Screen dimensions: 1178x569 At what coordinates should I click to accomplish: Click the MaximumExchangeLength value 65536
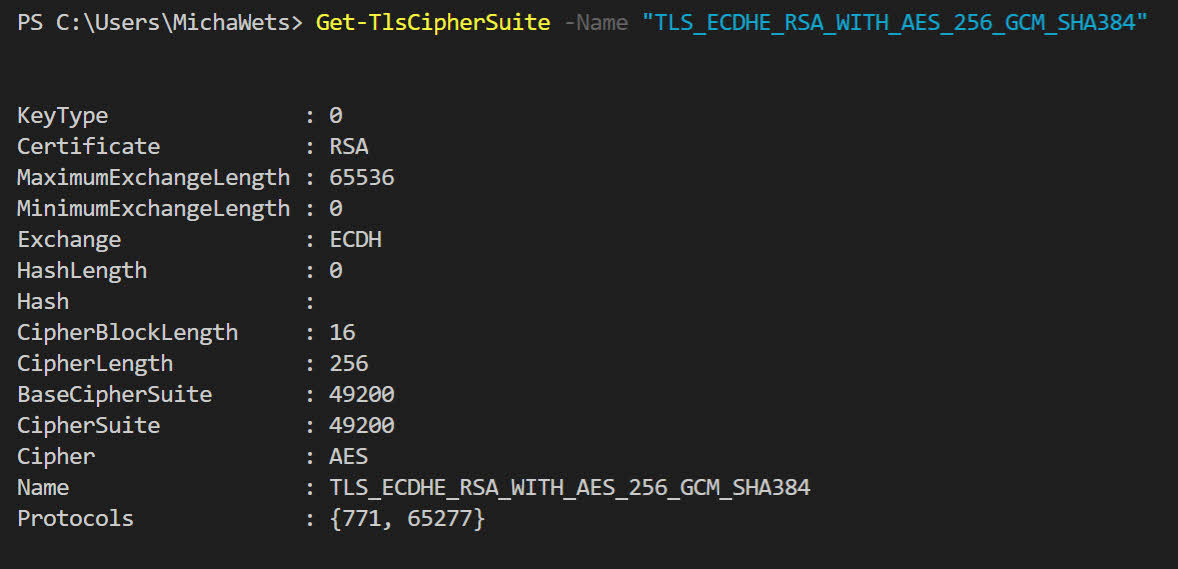click(361, 177)
